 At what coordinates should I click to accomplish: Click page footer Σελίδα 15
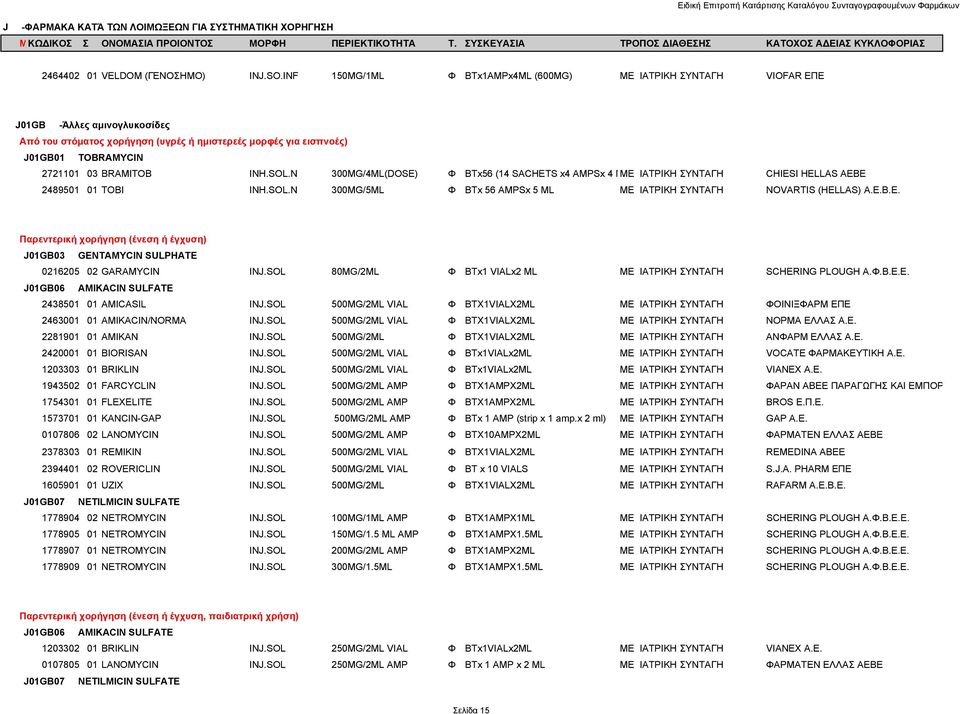coord(471,710)
